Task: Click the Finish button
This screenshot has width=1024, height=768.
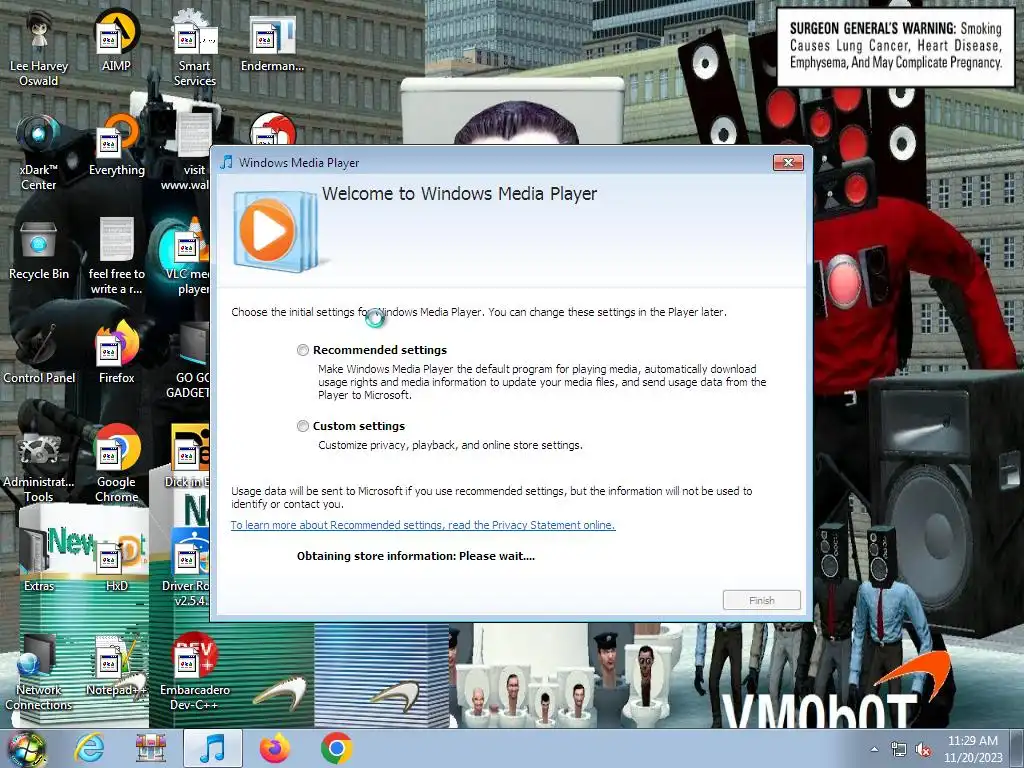Action: [761, 600]
